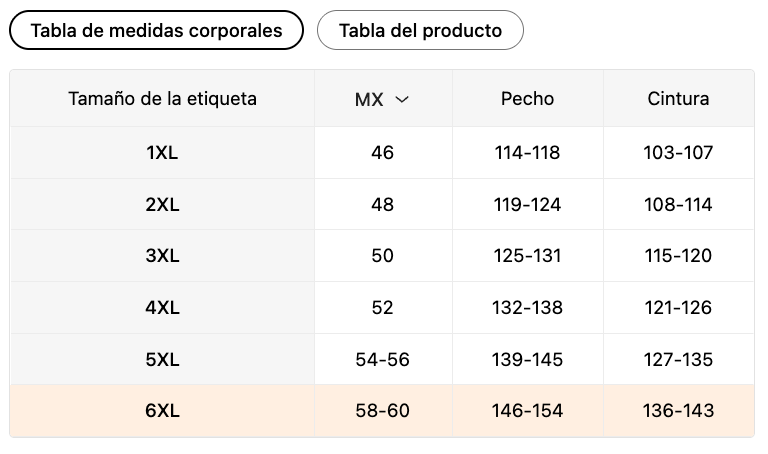Viewport: 768px width, 454px height.
Task: Click waist measurement 108-114
Action: pyautogui.click(x=678, y=204)
